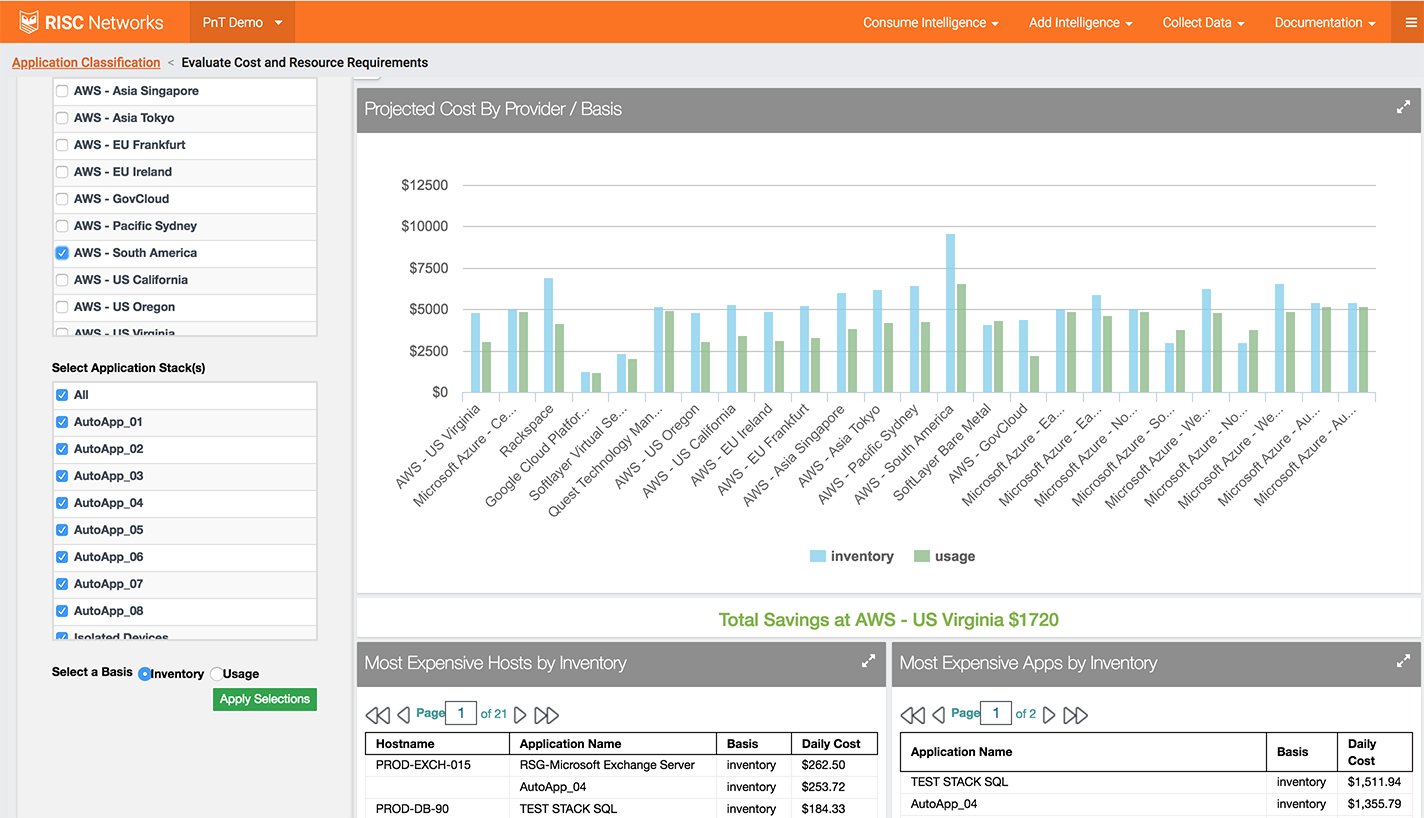Check the AWS - Asia Tokyo checkbox
The width and height of the screenshot is (1424, 818).
pyautogui.click(x=62, y=118)
